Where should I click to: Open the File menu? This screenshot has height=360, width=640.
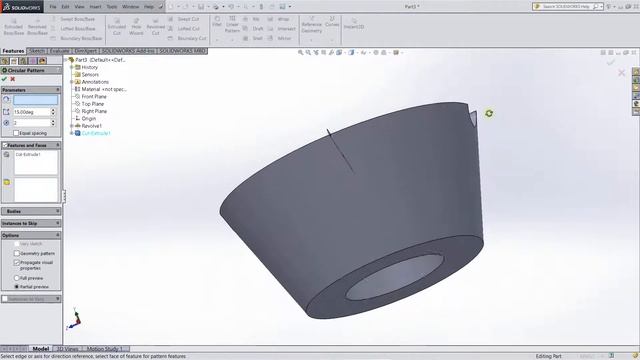53,7
